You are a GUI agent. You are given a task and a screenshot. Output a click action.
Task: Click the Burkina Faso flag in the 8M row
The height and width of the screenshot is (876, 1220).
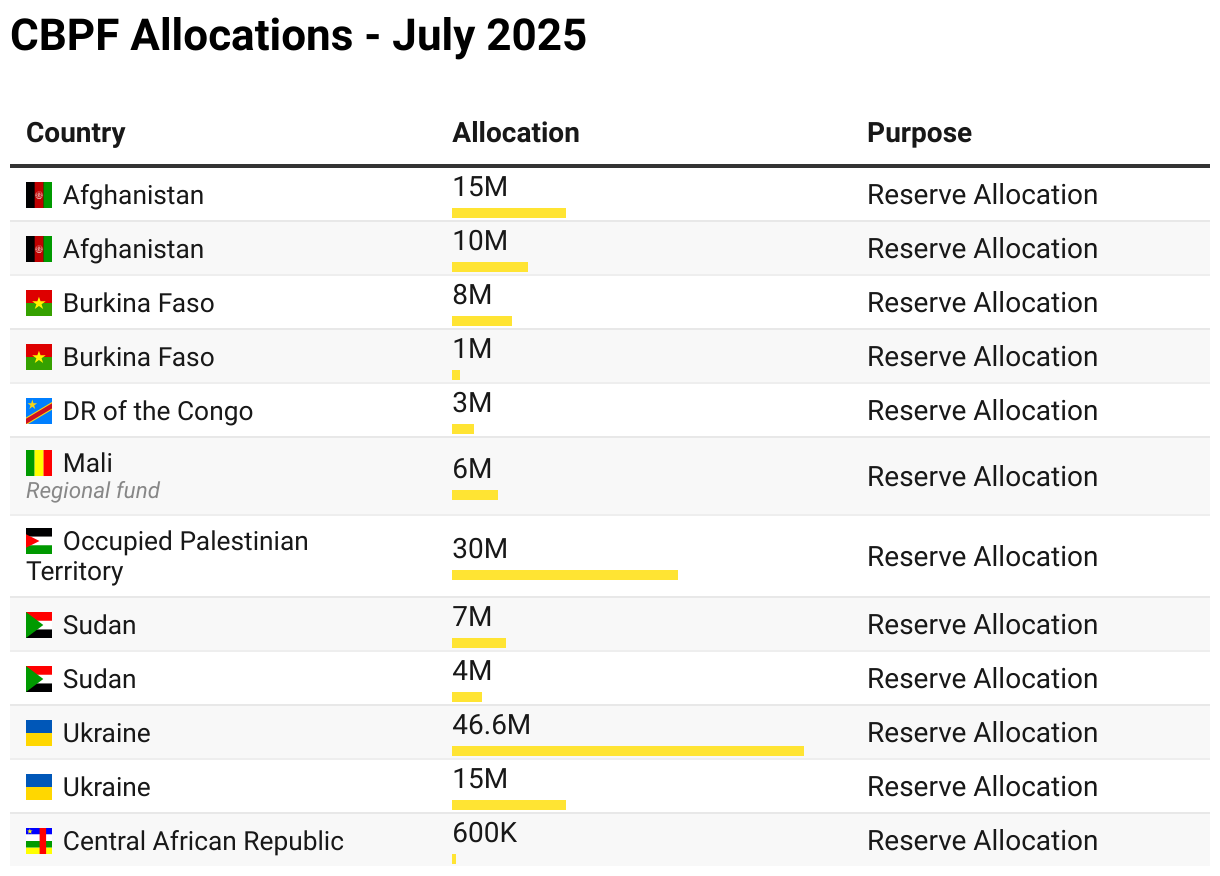39,303
